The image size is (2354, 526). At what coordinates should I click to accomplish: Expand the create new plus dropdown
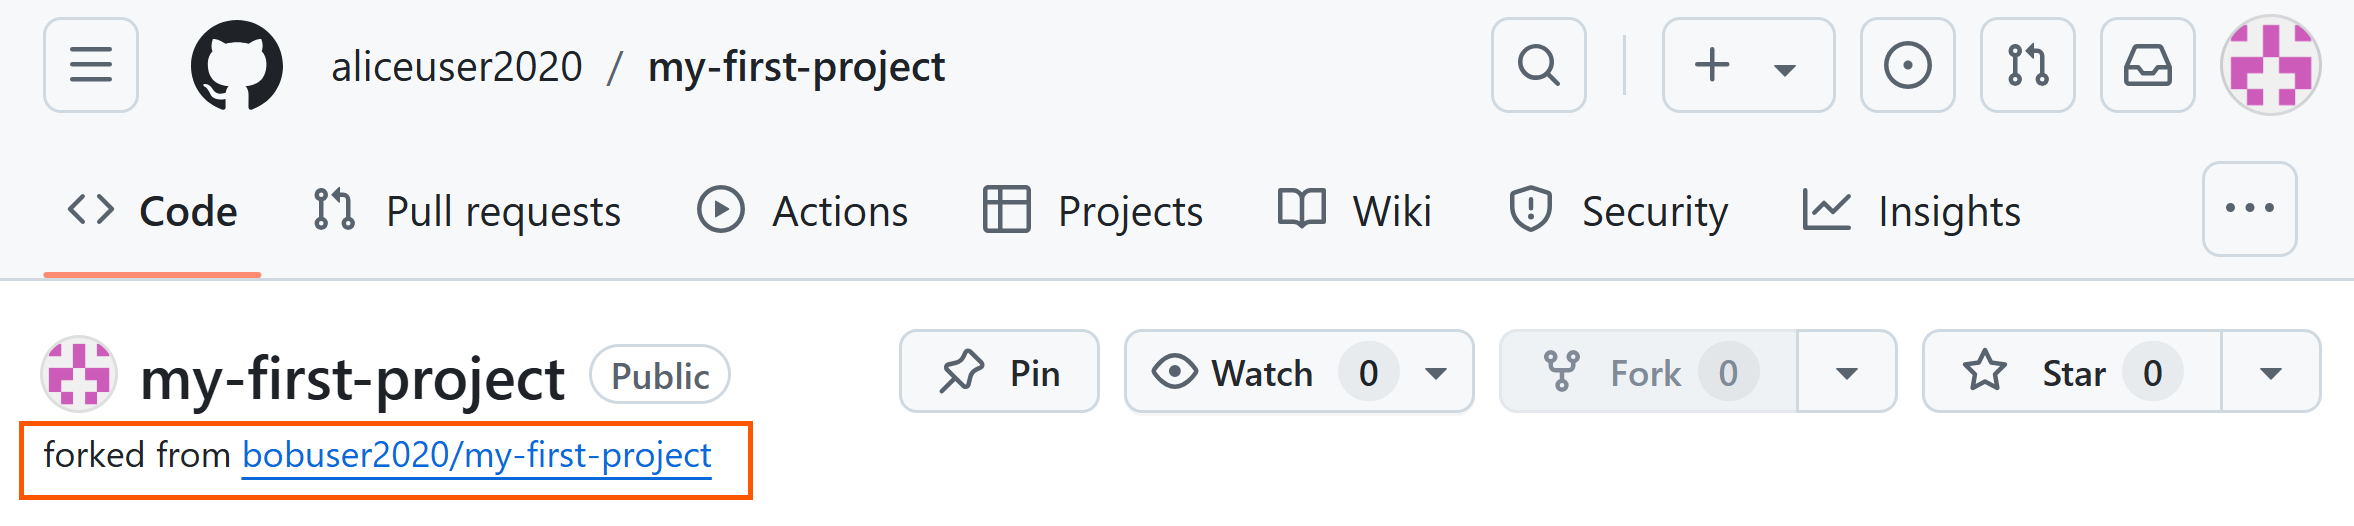click(1747, 66)
